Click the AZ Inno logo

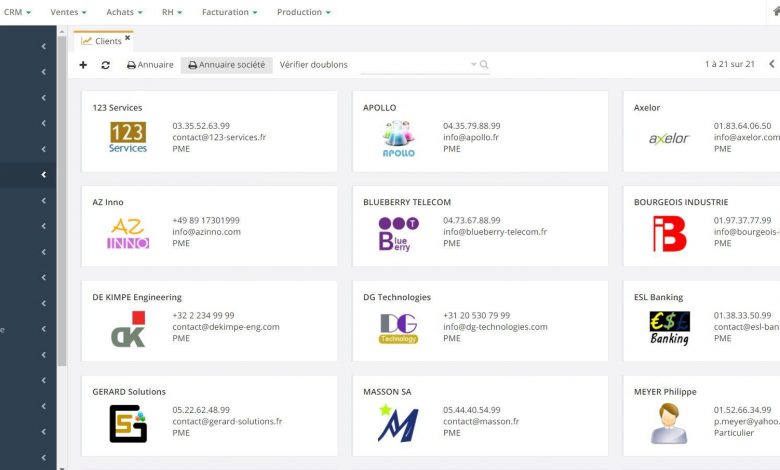coord(128,233)
